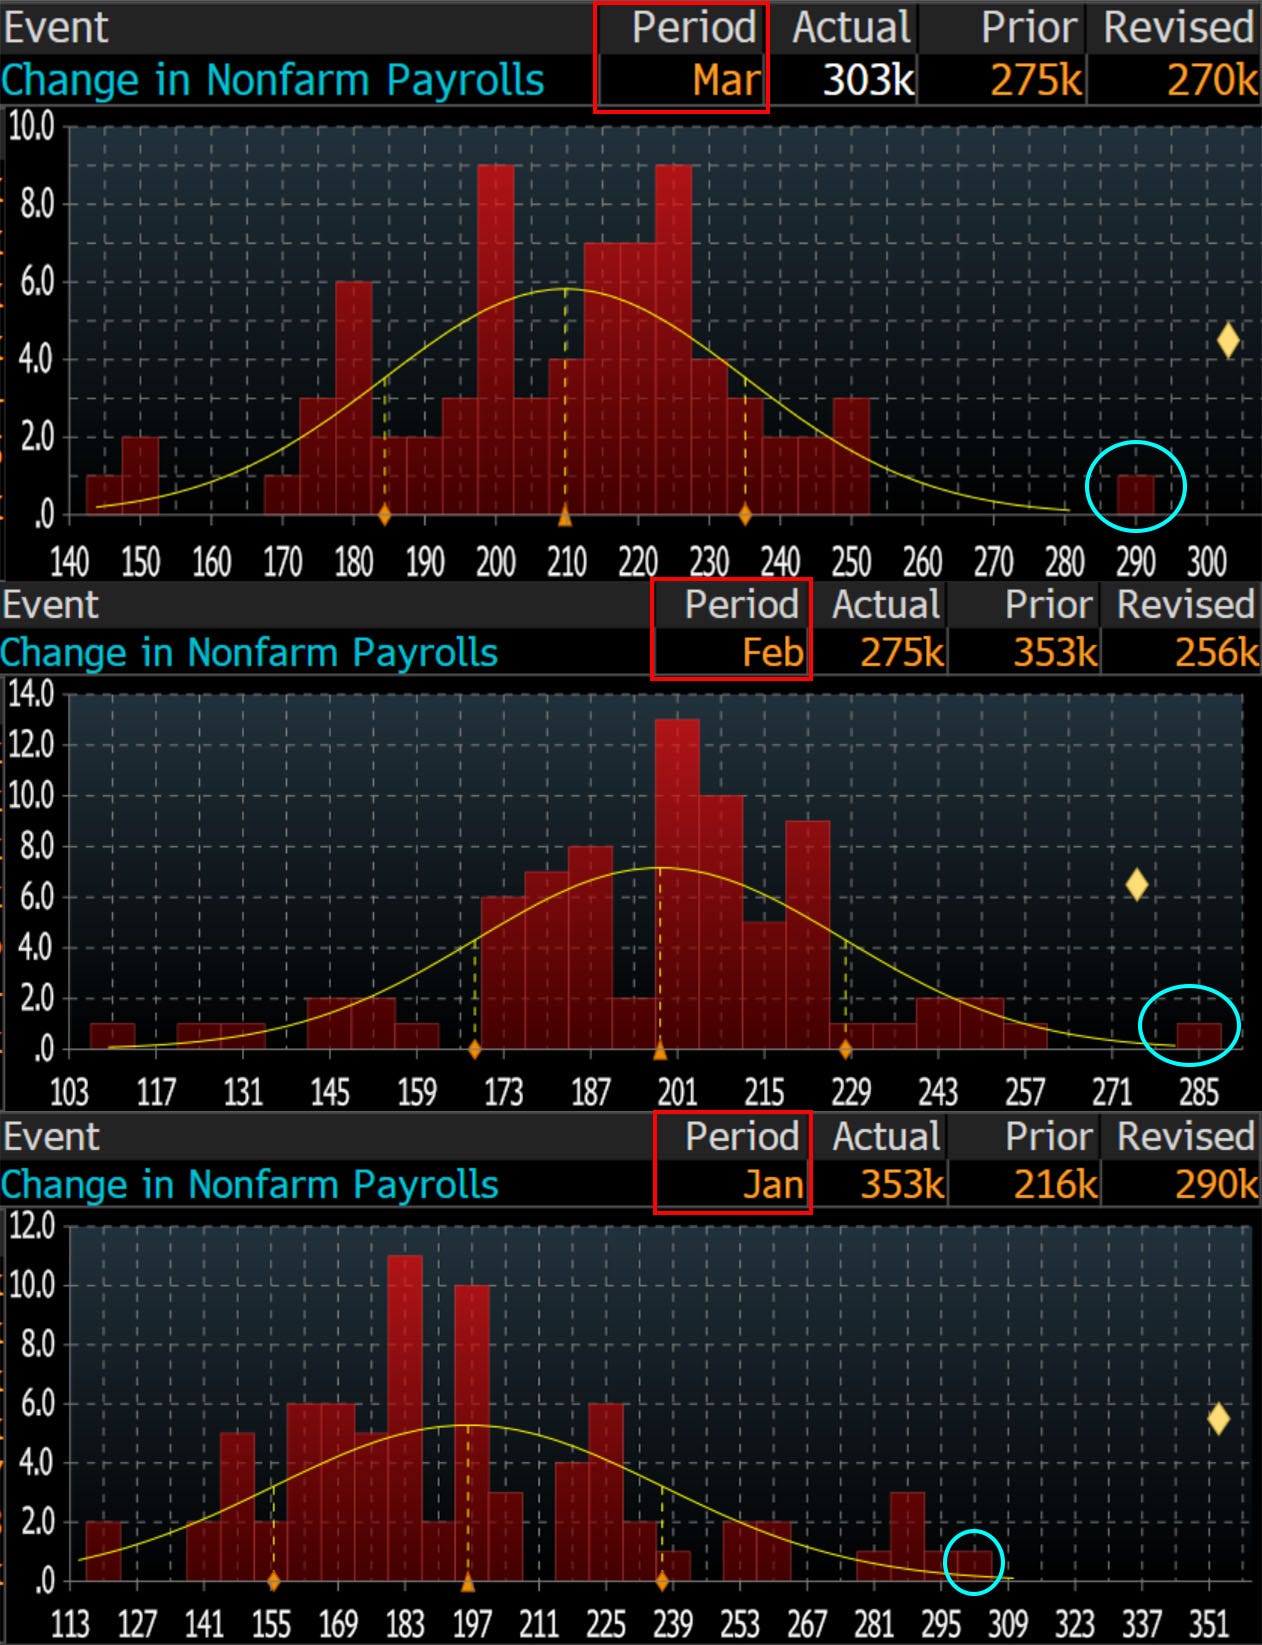Select the Jan period cell
Screen dimensions: 1262x1645
click(773, 1184)
